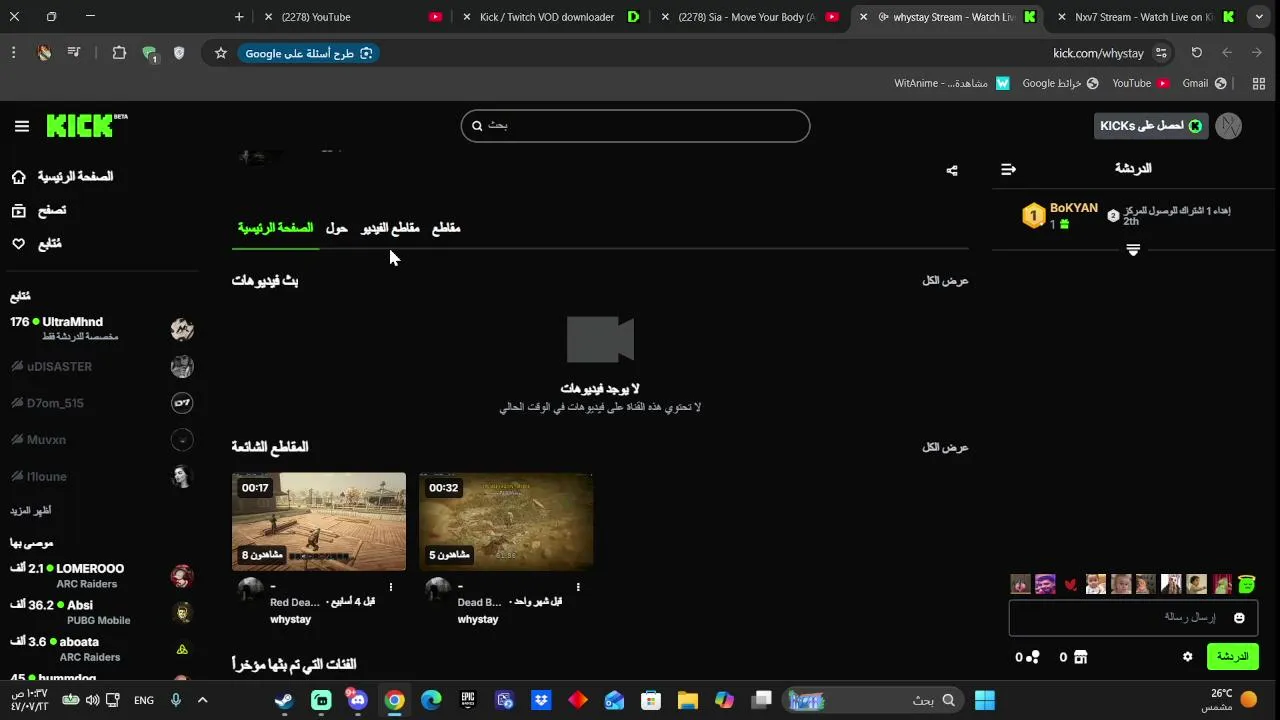Click the reload page icon
1280x720 pixels.
(x=1196, y=53)
